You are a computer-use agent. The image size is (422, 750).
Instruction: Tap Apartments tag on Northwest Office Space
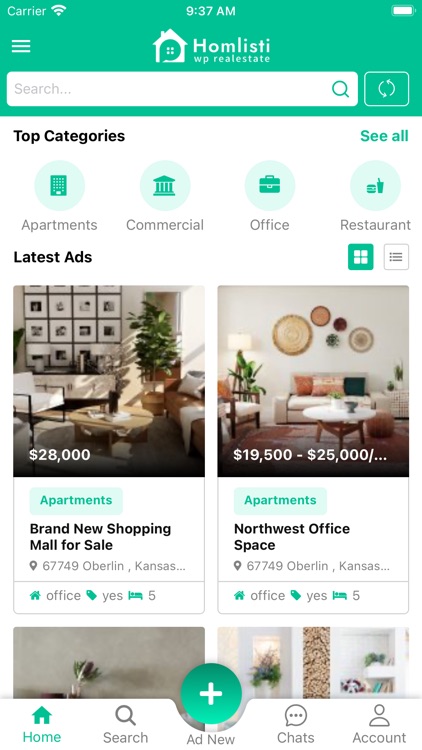pyautogui.click(x=280, y=501)
